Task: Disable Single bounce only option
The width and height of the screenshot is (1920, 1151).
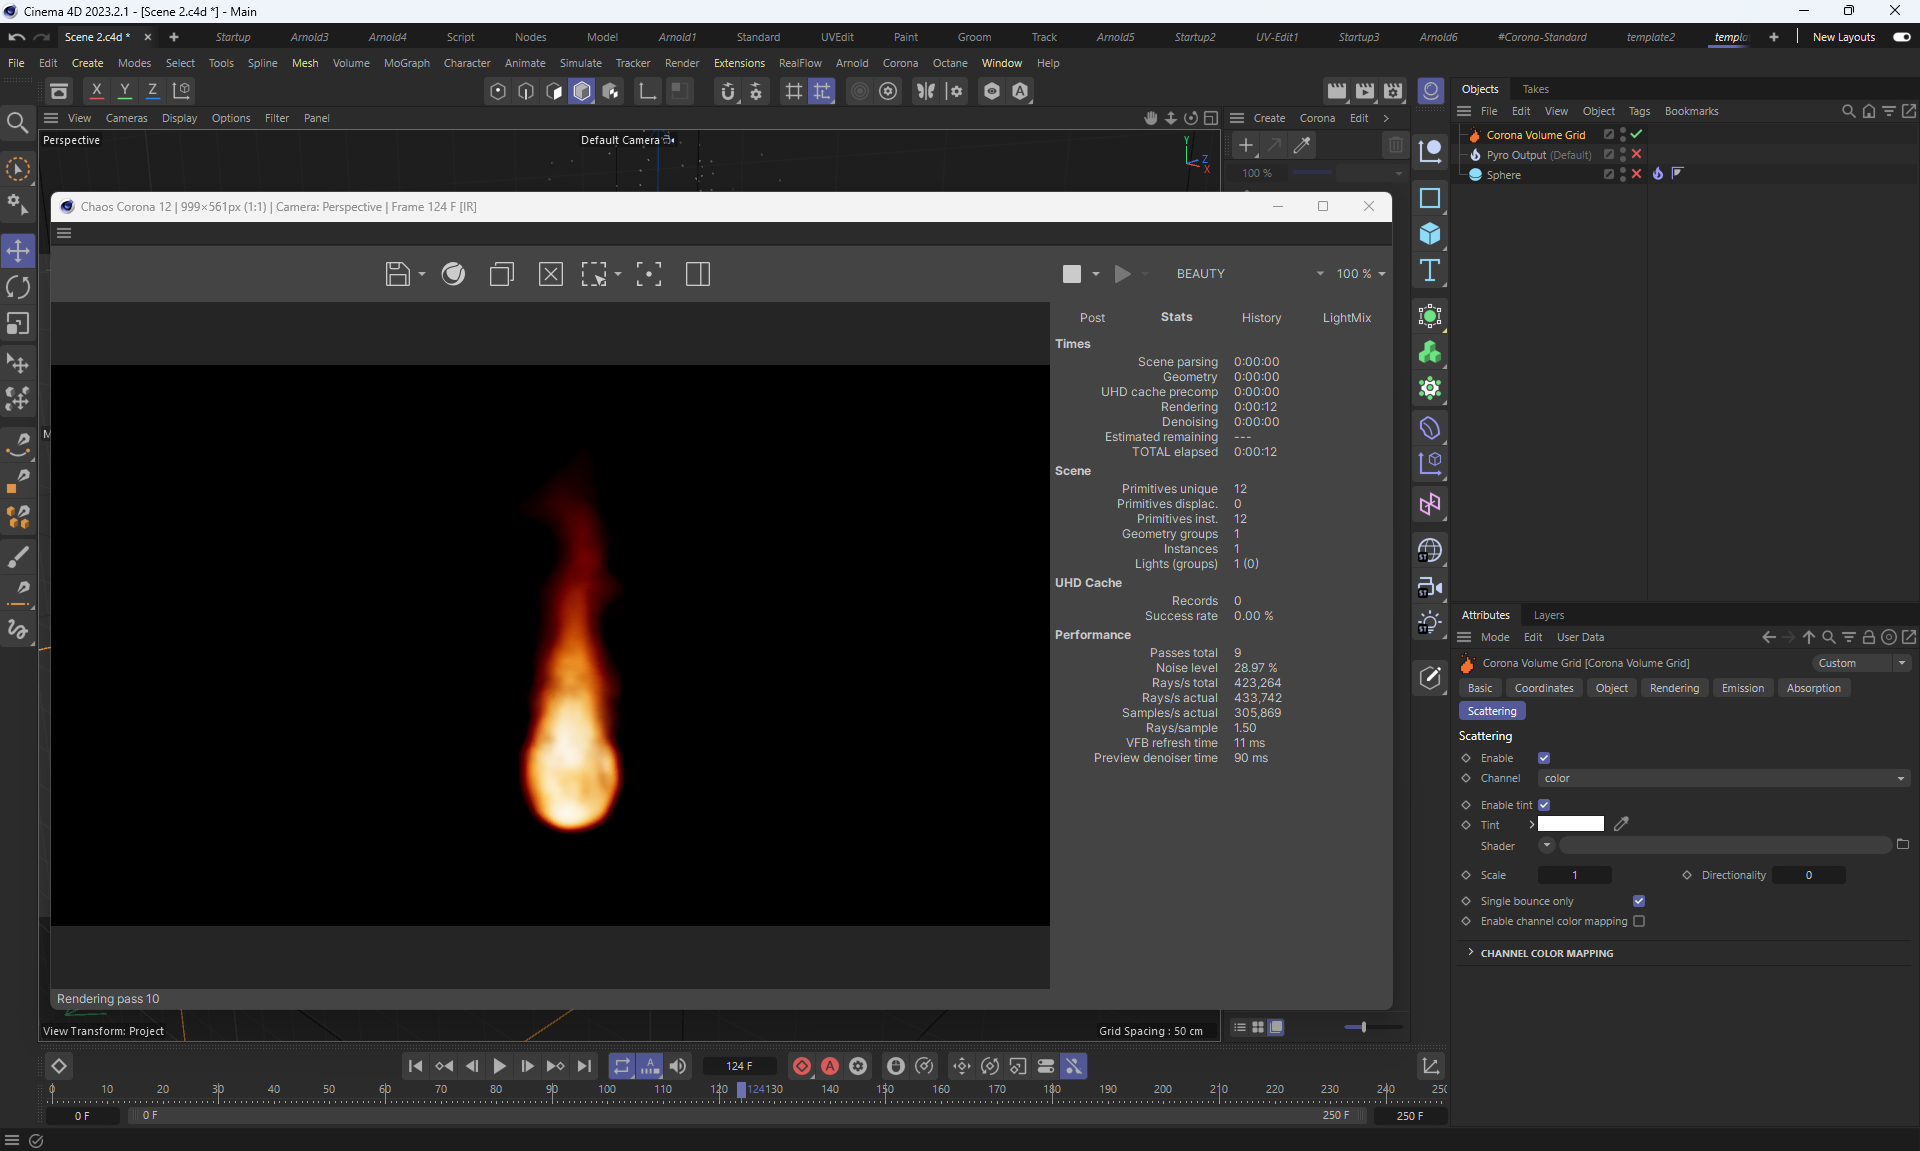Action: (x=1639, y=901)
